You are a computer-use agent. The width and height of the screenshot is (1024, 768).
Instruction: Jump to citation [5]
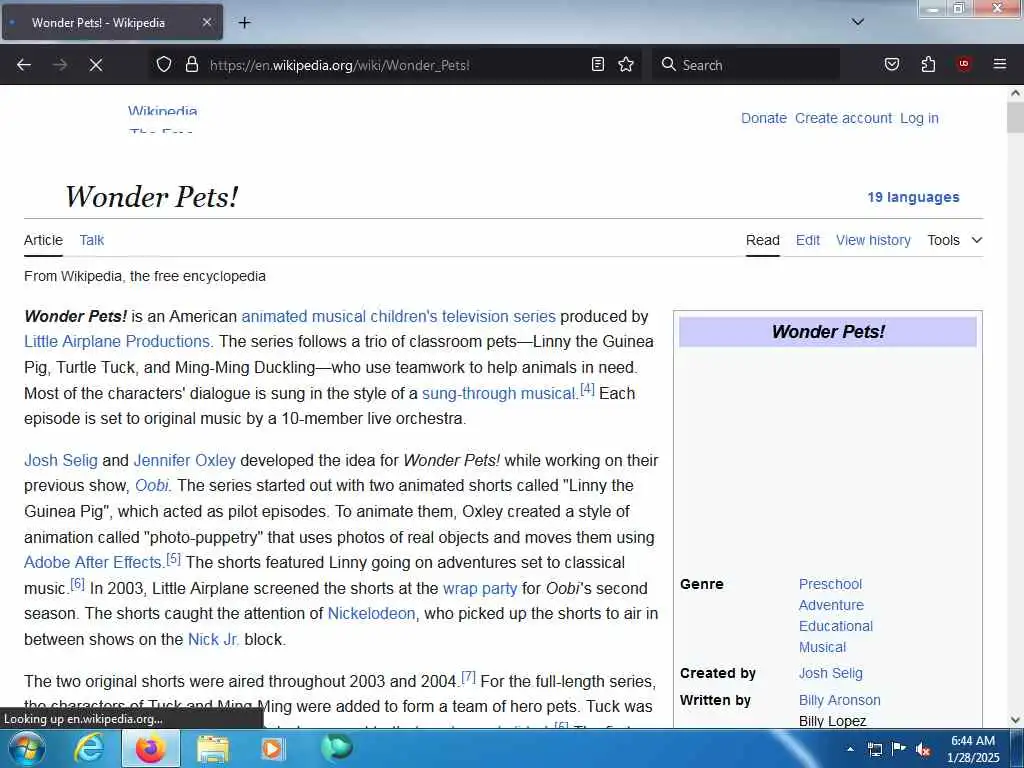173,558
